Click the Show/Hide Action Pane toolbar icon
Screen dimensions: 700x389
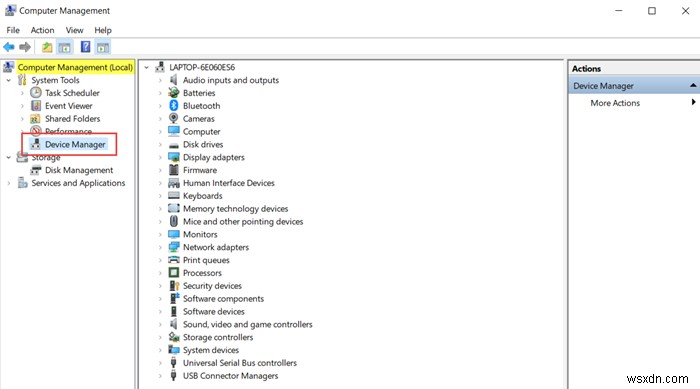click(103, 47)
